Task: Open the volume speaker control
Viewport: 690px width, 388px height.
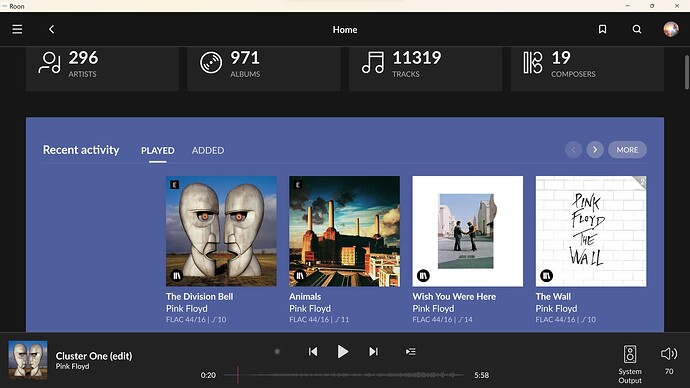Action: (669, 354)
